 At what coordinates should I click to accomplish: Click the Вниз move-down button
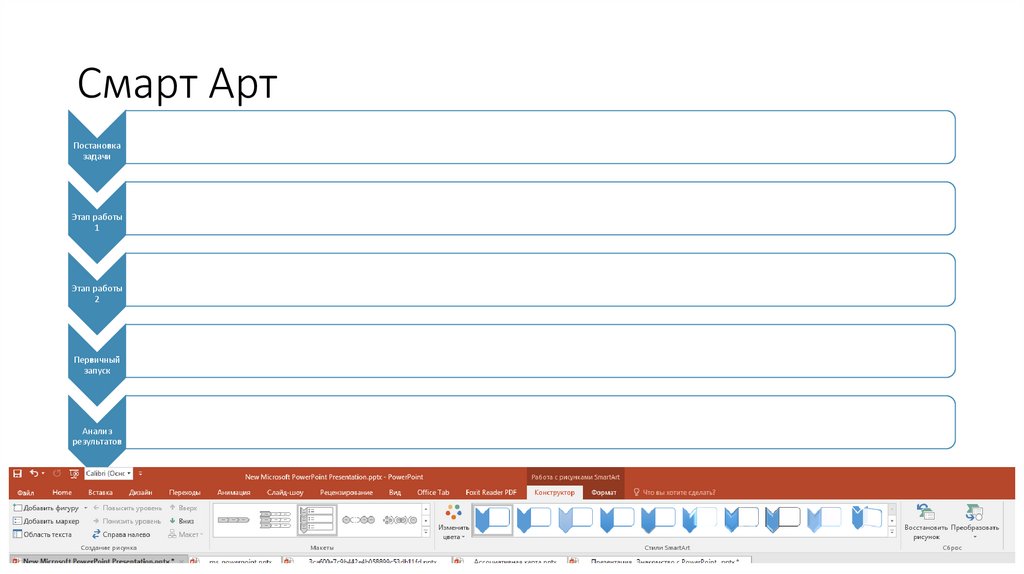tap(182, 521)
